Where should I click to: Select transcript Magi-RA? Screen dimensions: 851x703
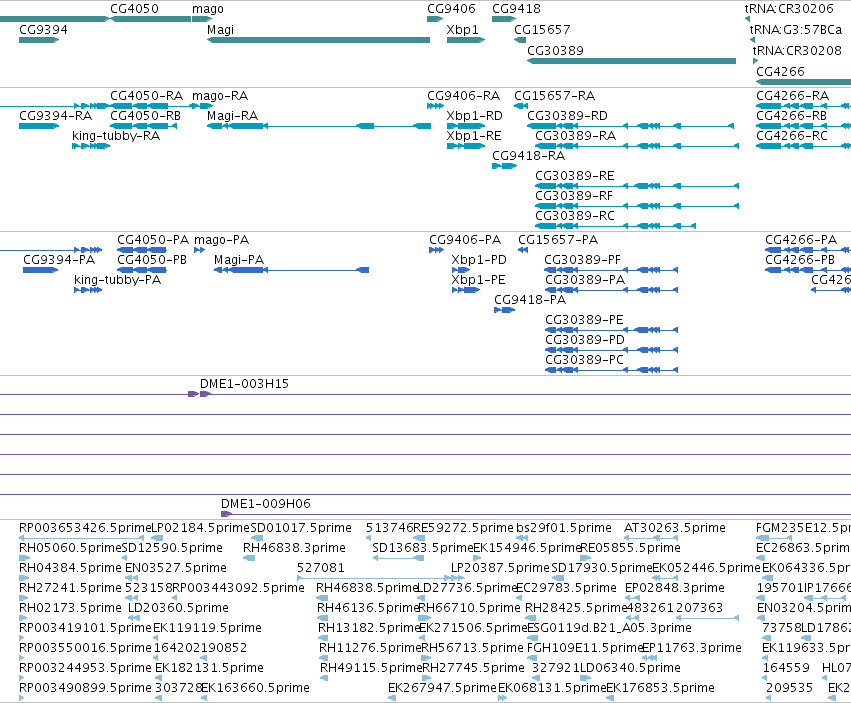[319, 126]
